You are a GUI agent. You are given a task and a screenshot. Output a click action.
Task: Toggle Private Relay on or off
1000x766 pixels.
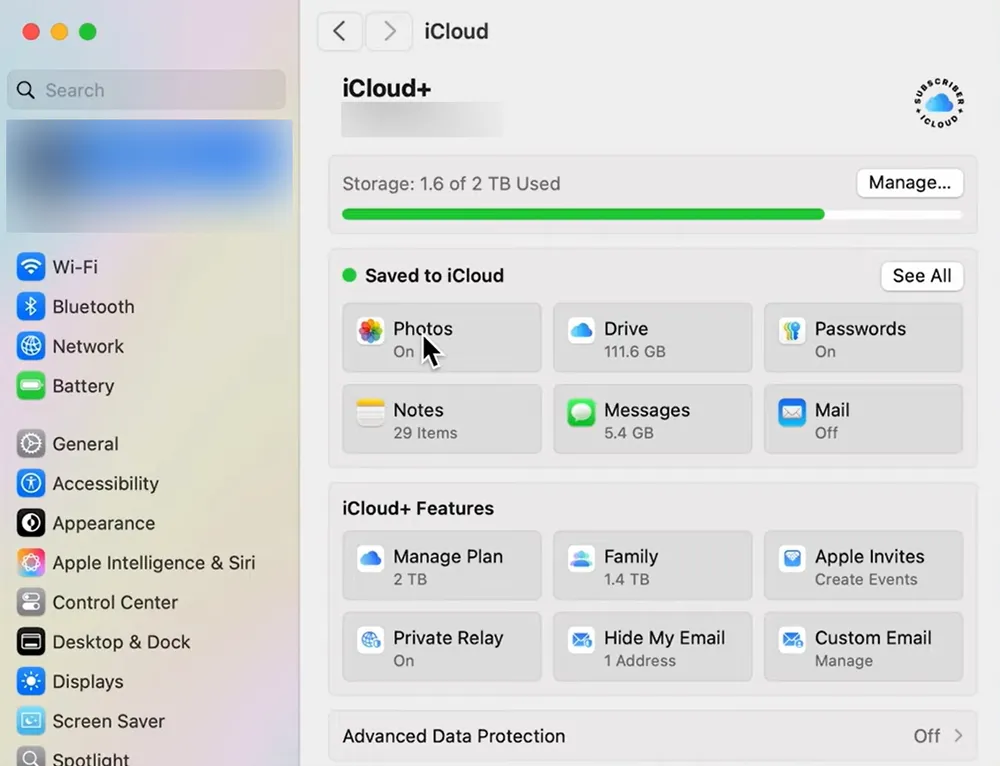pyautogui.click(x=441, y=647)
